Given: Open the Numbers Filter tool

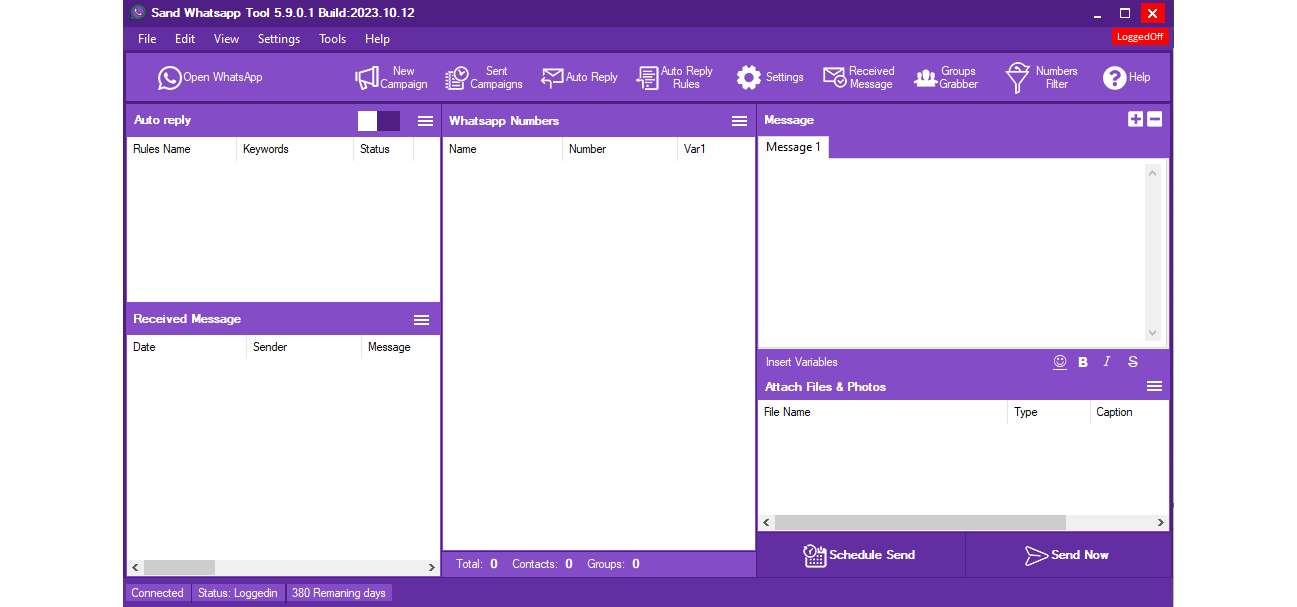Looking at the screenshot, I should (x=1041, y=77).
